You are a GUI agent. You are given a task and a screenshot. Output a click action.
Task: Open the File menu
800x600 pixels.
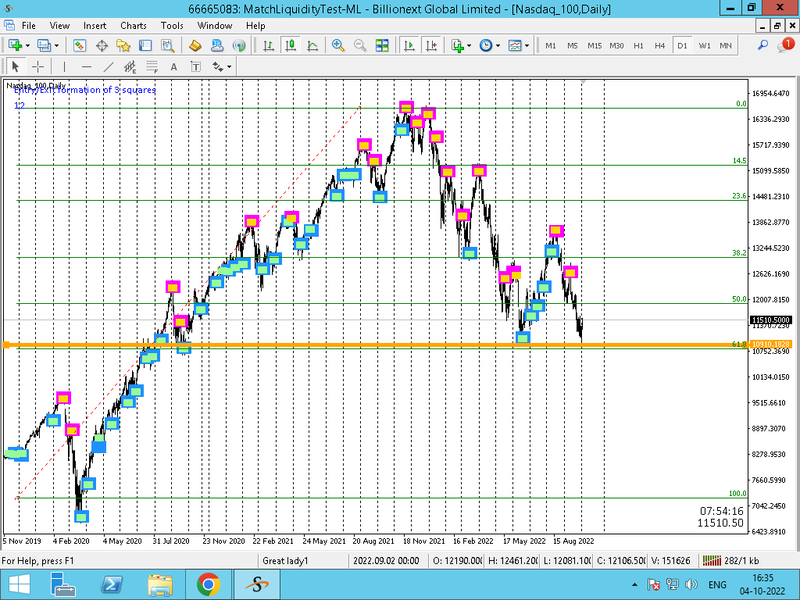pos(29,26)
